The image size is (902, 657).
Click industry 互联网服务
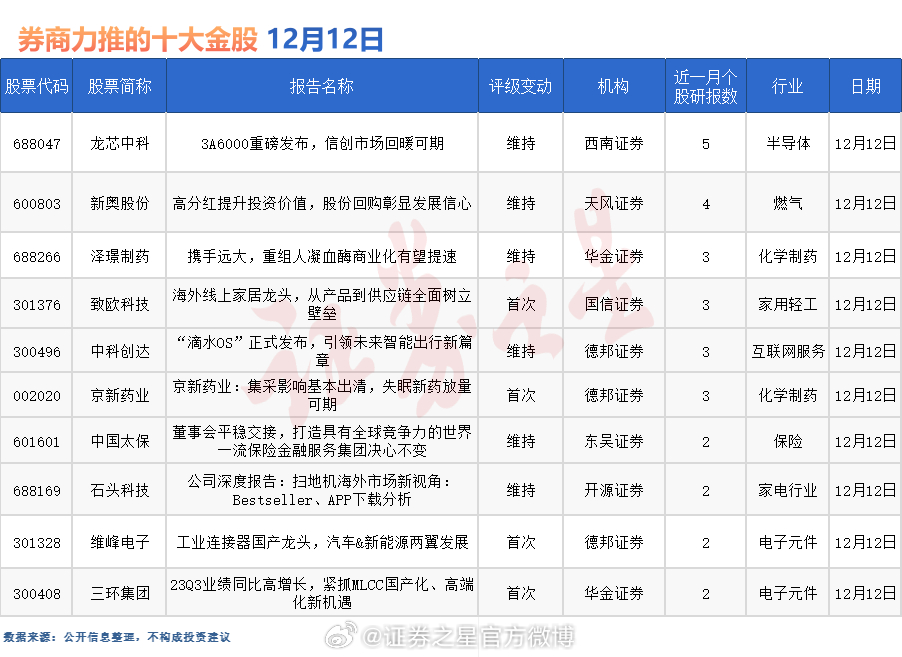(788, 351)
